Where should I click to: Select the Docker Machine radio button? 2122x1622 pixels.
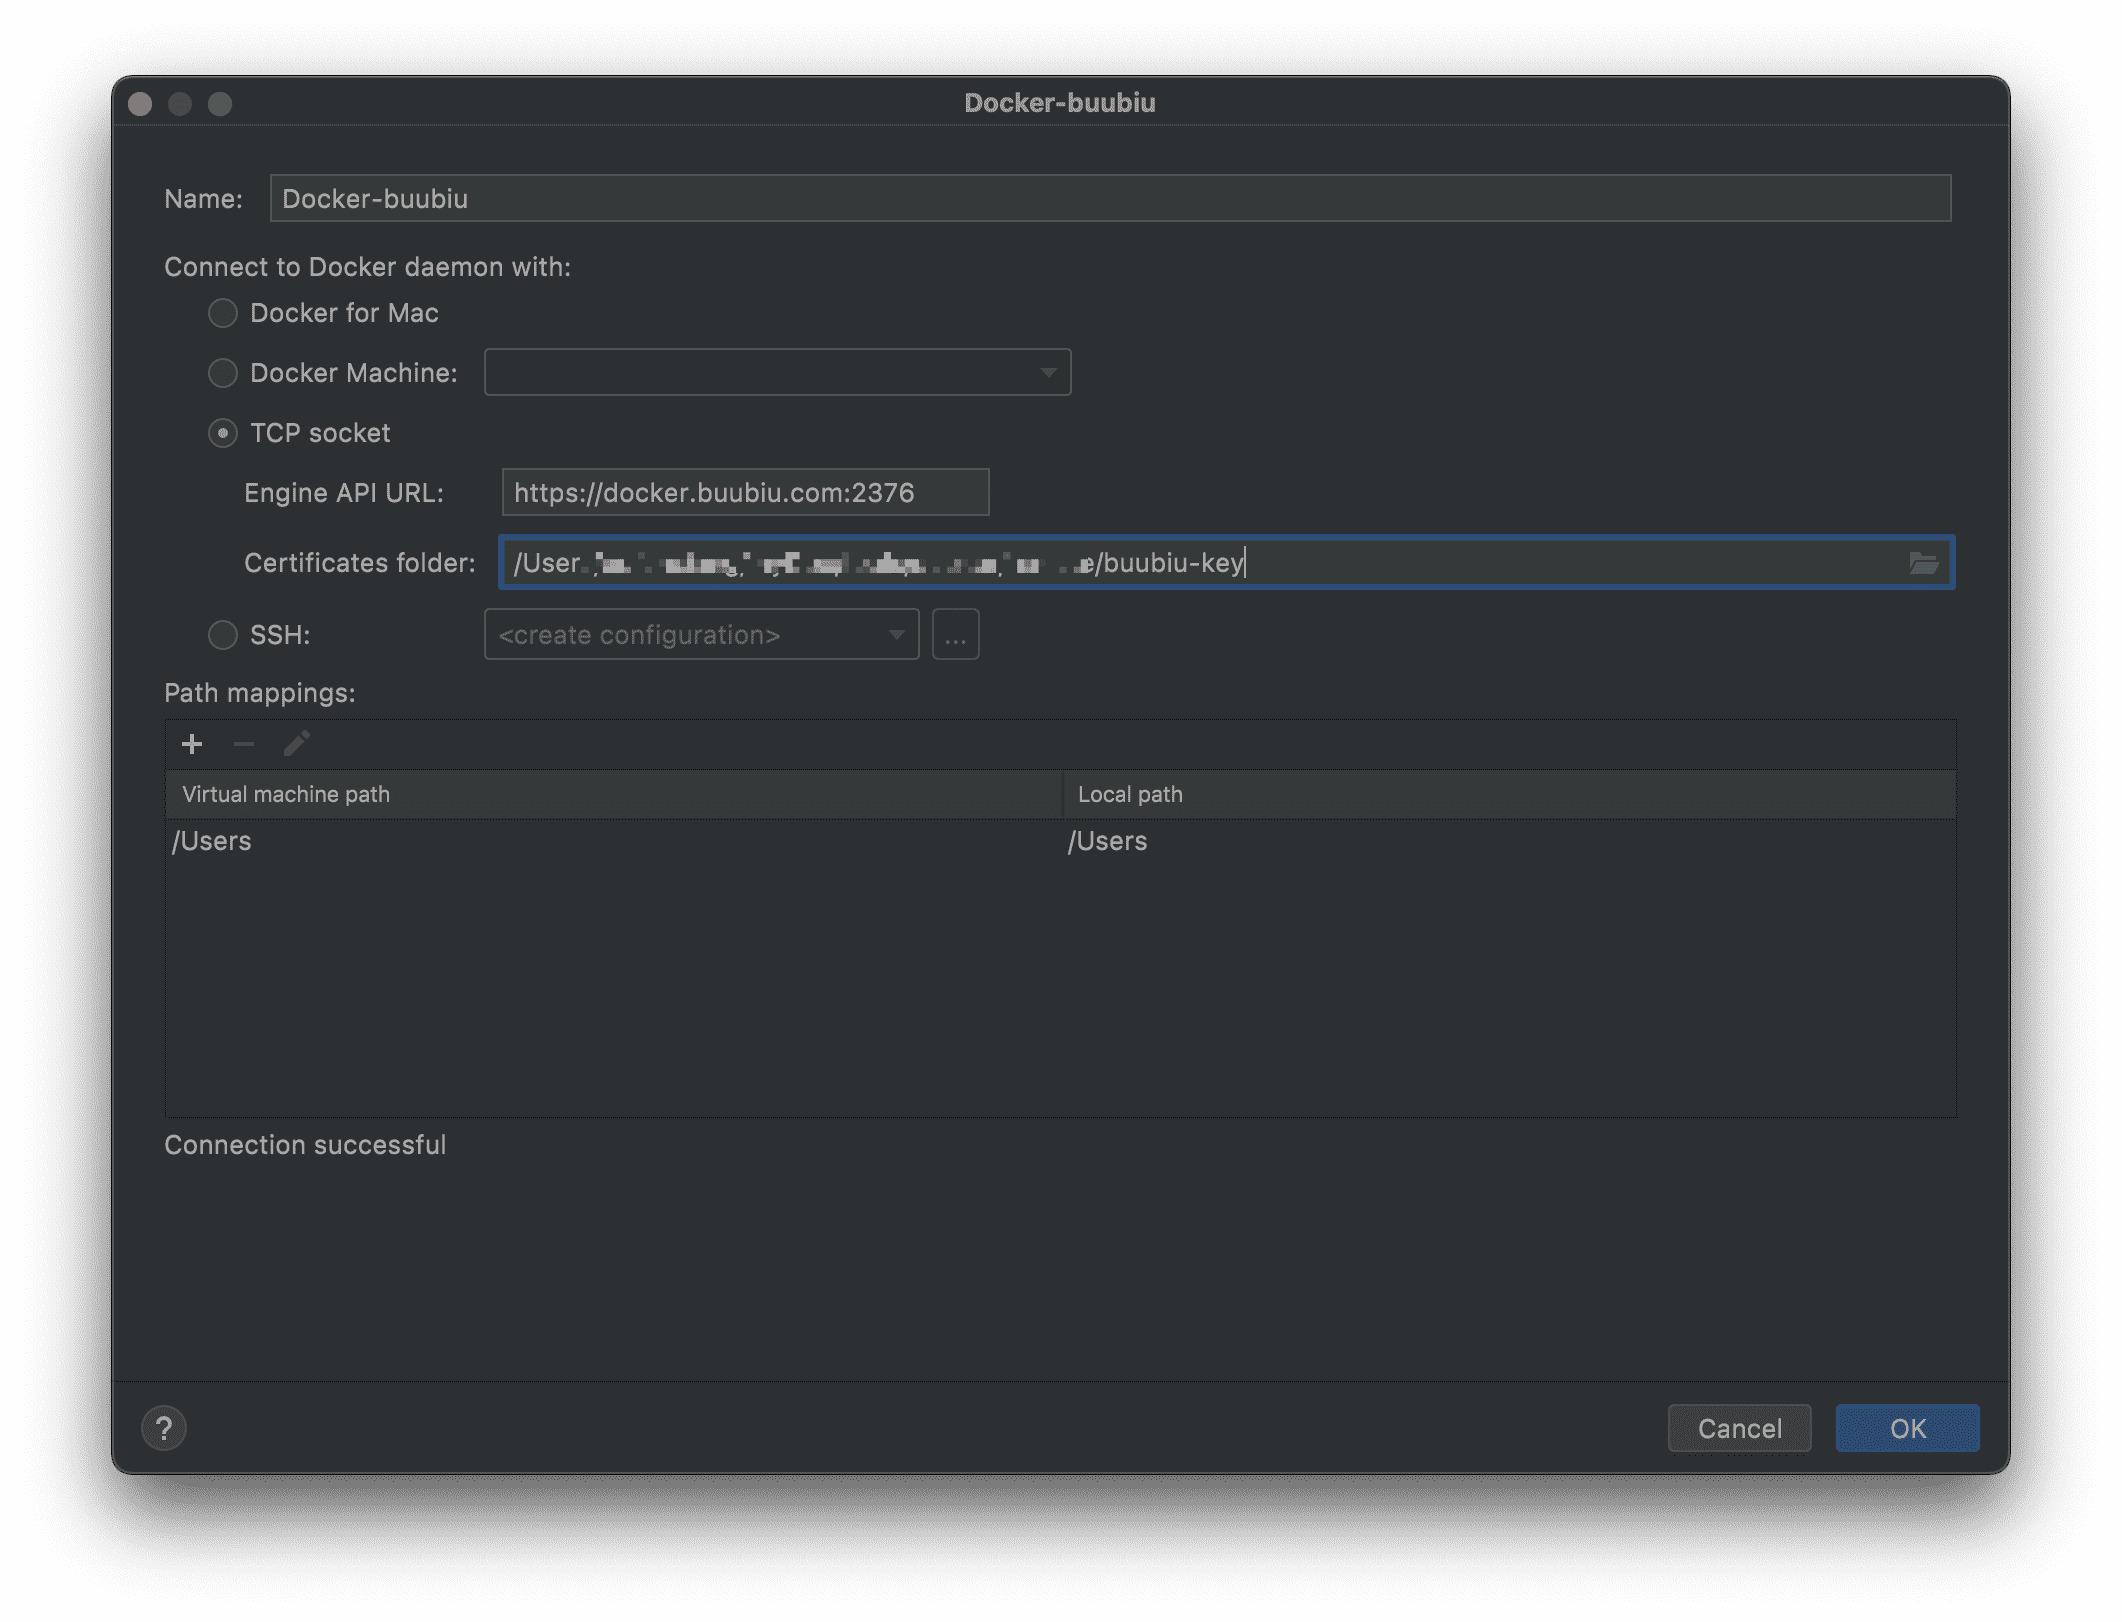coord(223,373)
